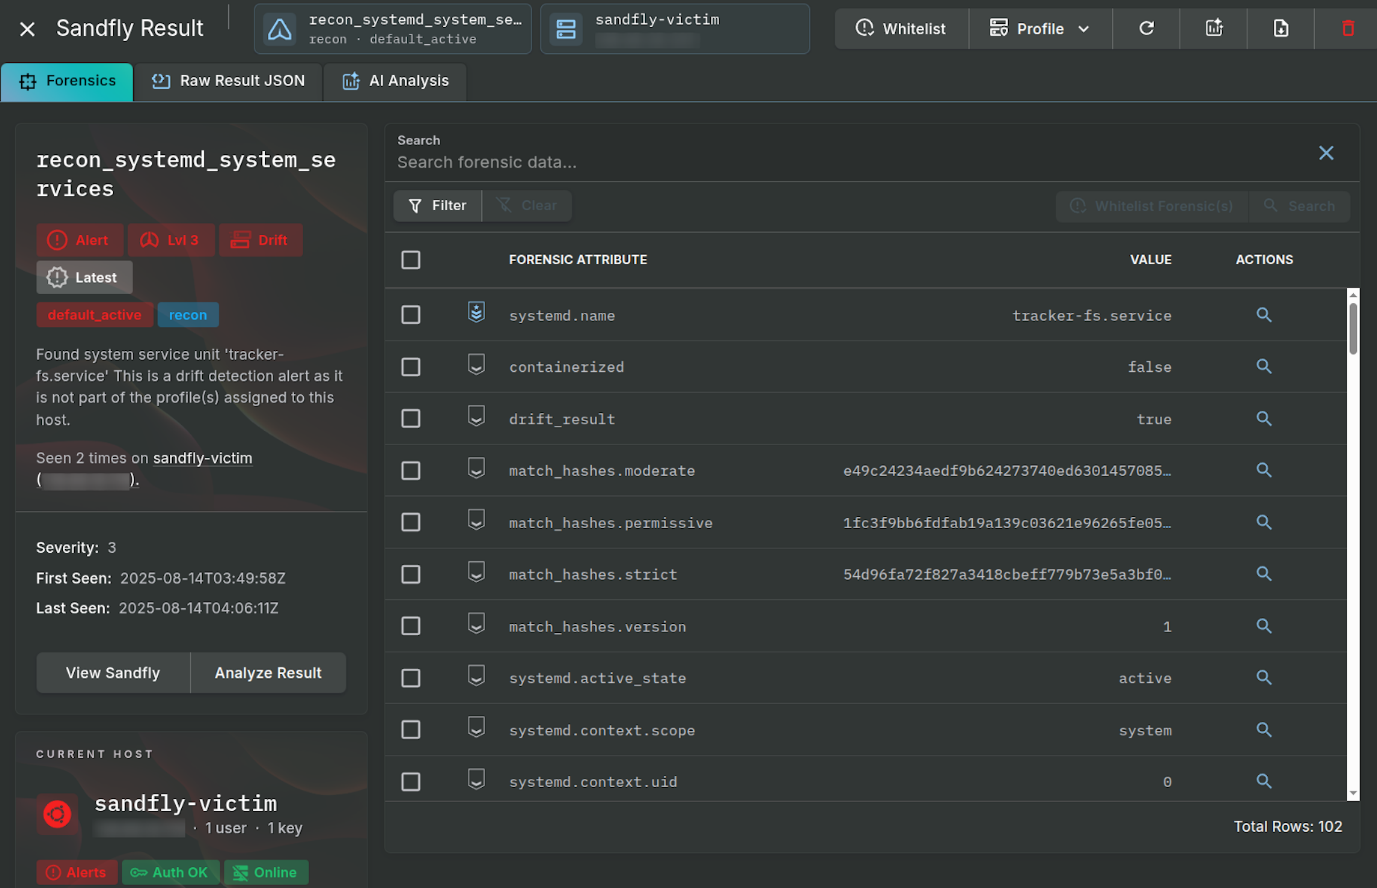Viewport: 1377px width, 888px height.
Task: Check the containerized row checkbox
Action: tap(411, 367)
